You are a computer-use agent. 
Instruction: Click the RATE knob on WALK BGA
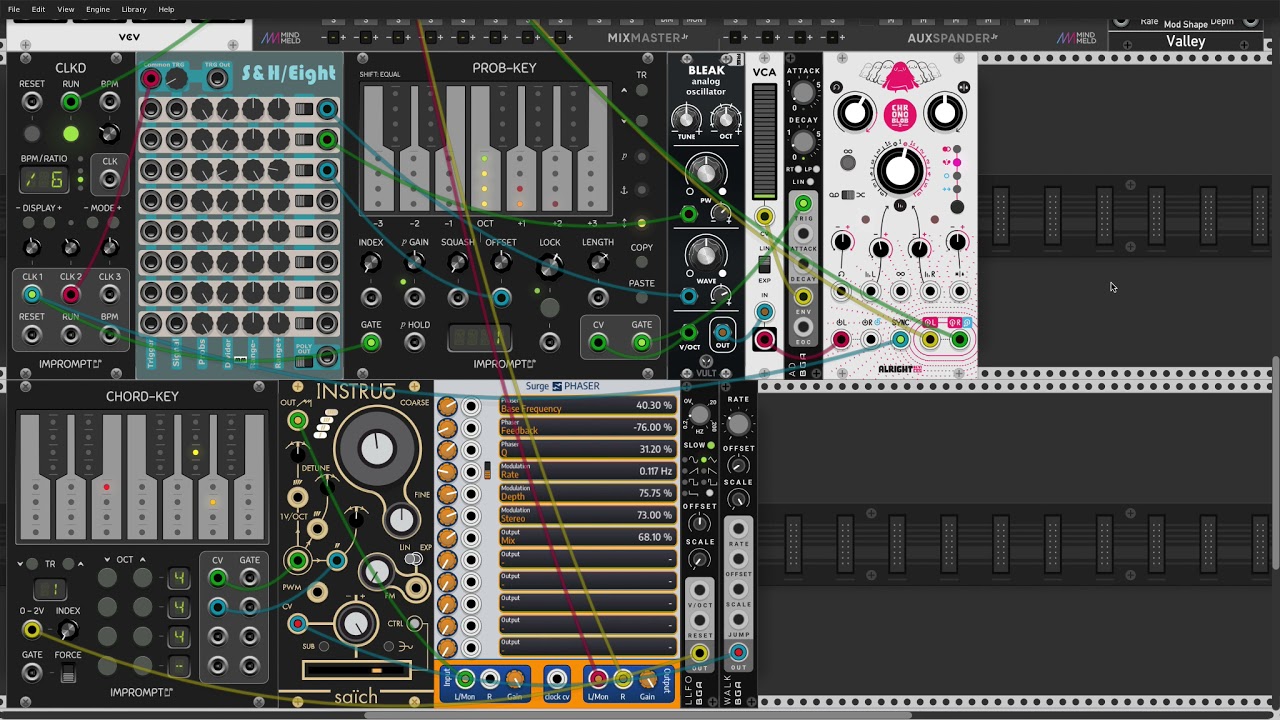[738, 424]
